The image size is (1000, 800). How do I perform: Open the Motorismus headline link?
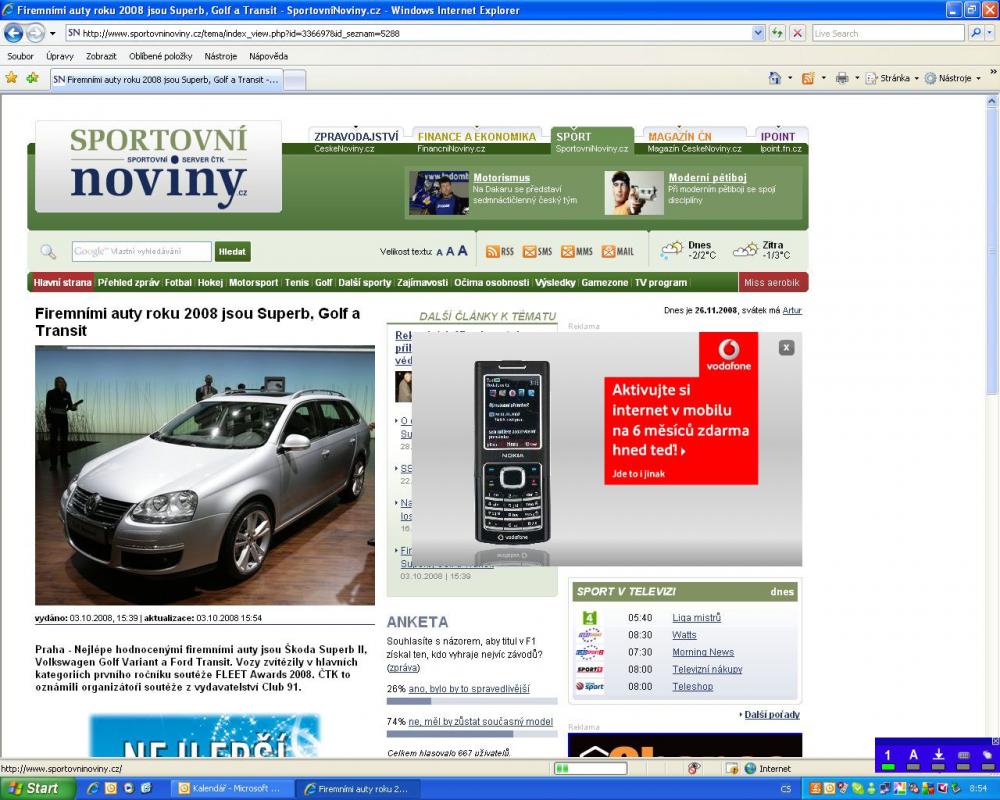tap(501, 178)
